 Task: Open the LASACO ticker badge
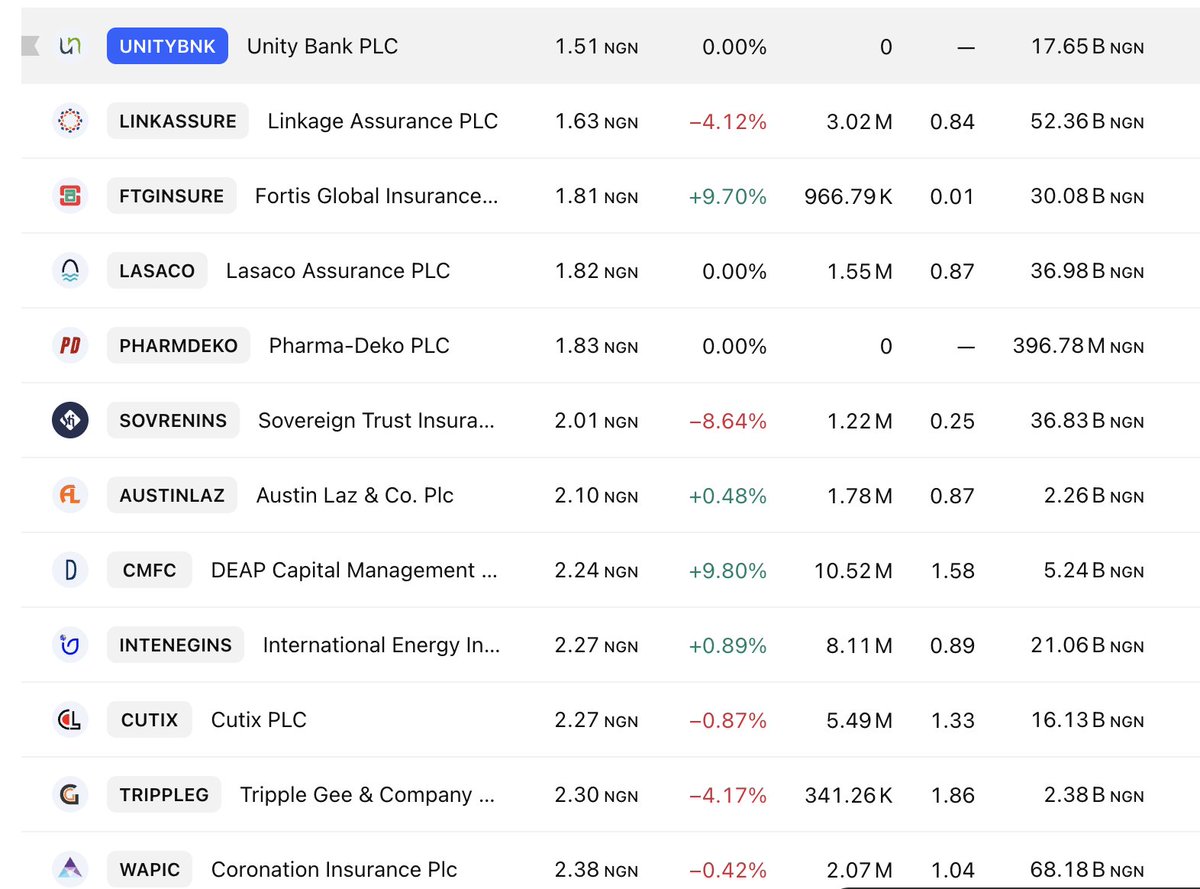157,271
